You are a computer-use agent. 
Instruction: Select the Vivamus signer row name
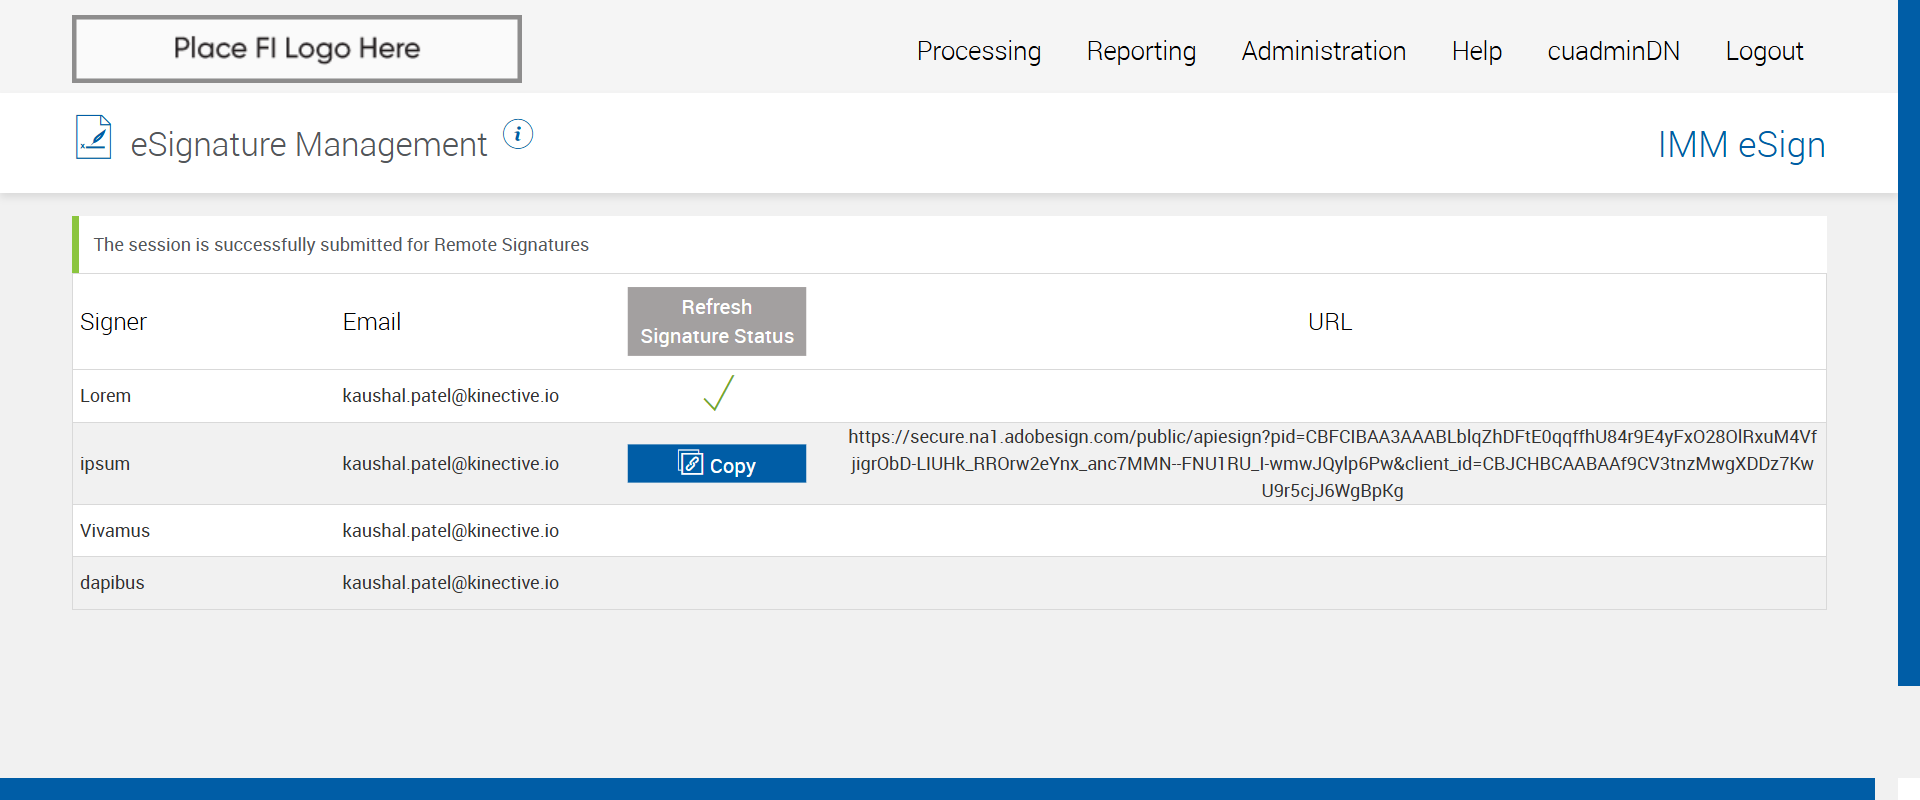point(115,531)
